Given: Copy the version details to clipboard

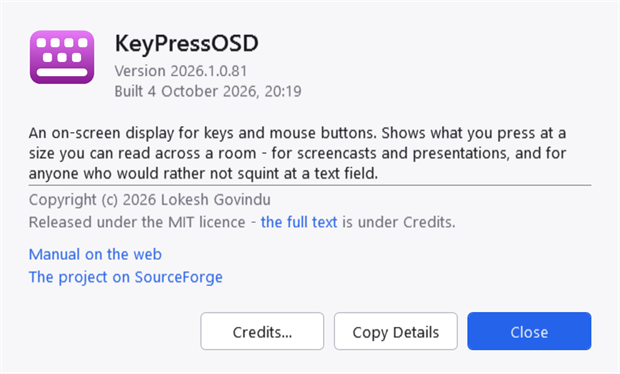Looking at the screenshot, I should (x=396, y=331).
